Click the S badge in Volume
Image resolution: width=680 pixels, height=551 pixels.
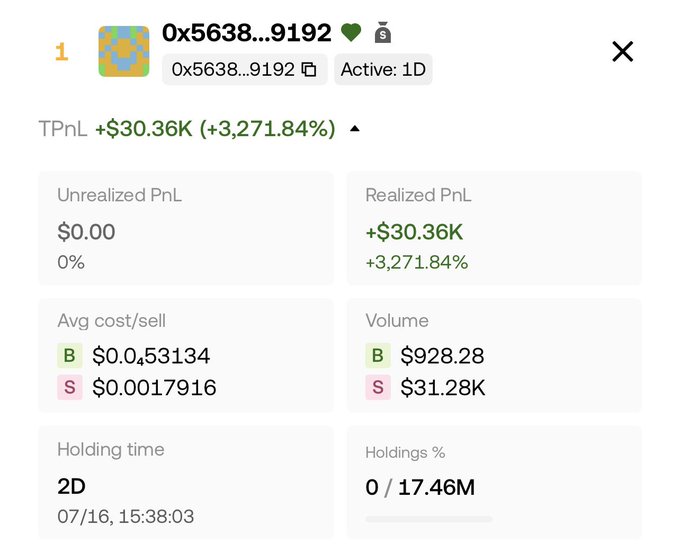378,387
